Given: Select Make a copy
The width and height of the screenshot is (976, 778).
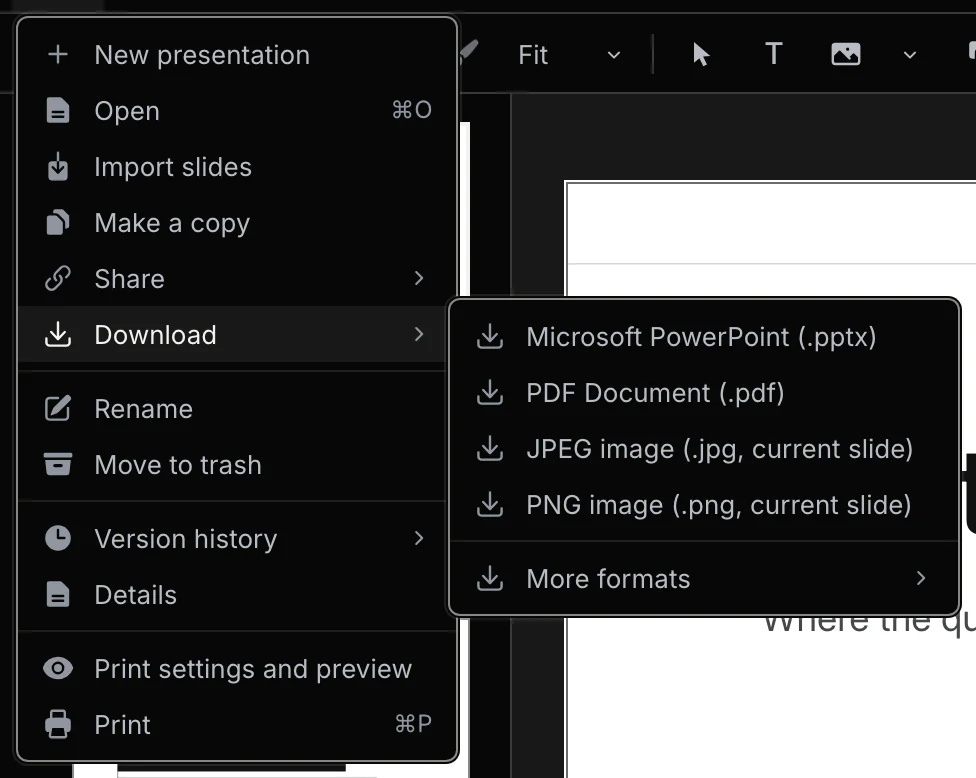Looking at the screenshot, I should point(237,223).
